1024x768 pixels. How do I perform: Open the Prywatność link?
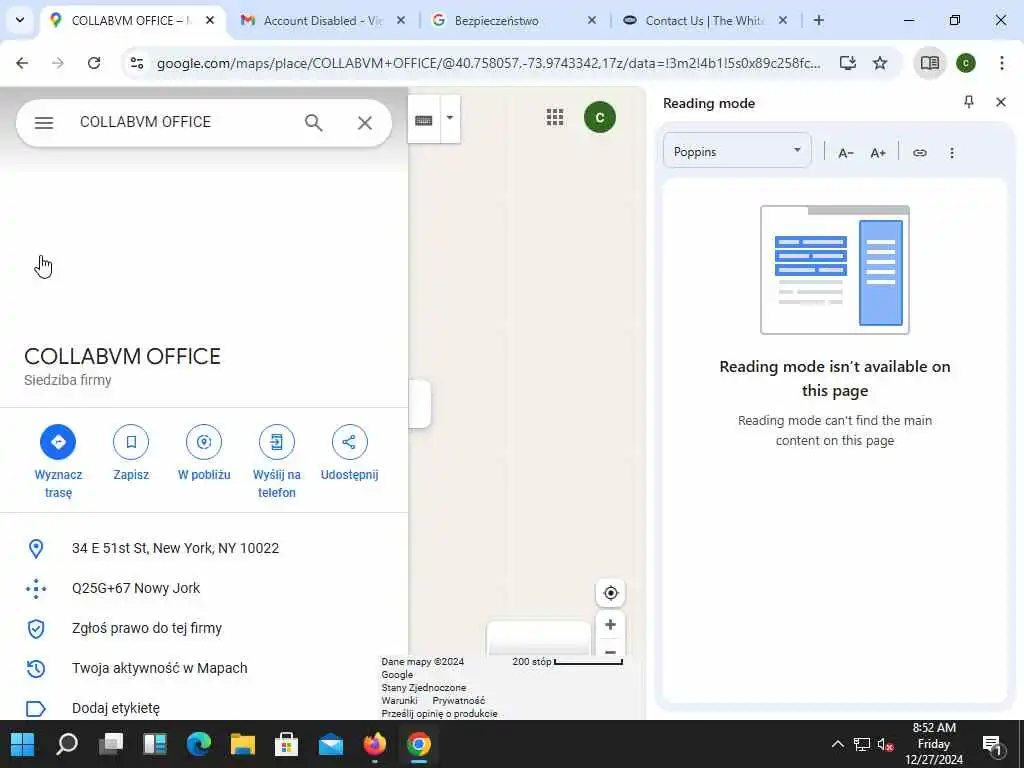pyautogui.click(x=458, y=700)
